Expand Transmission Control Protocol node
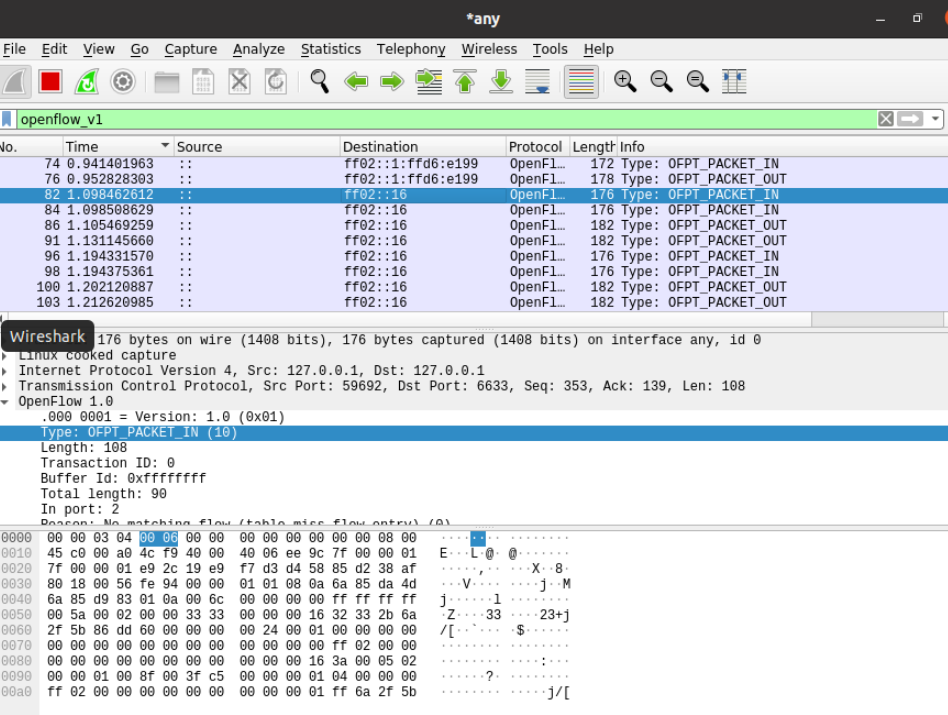 (x=5, y=386)
